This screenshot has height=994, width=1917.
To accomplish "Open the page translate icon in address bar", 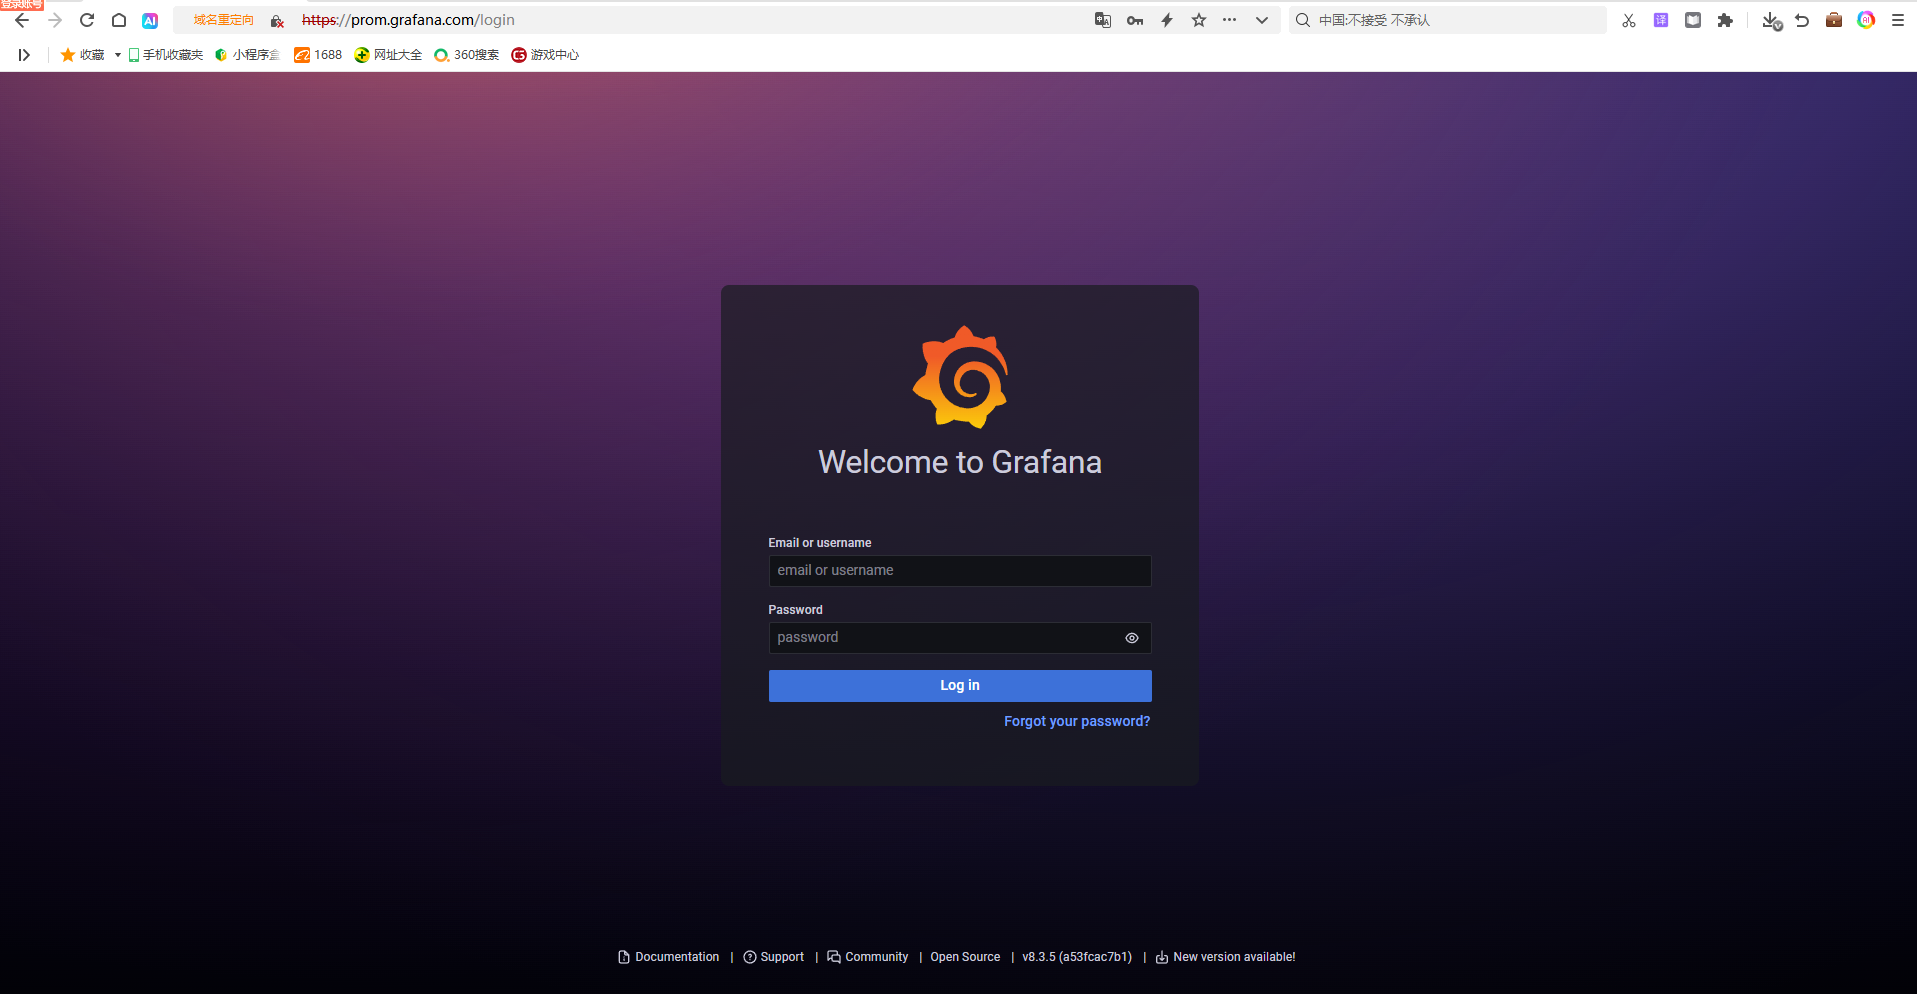I will 1103,20.
